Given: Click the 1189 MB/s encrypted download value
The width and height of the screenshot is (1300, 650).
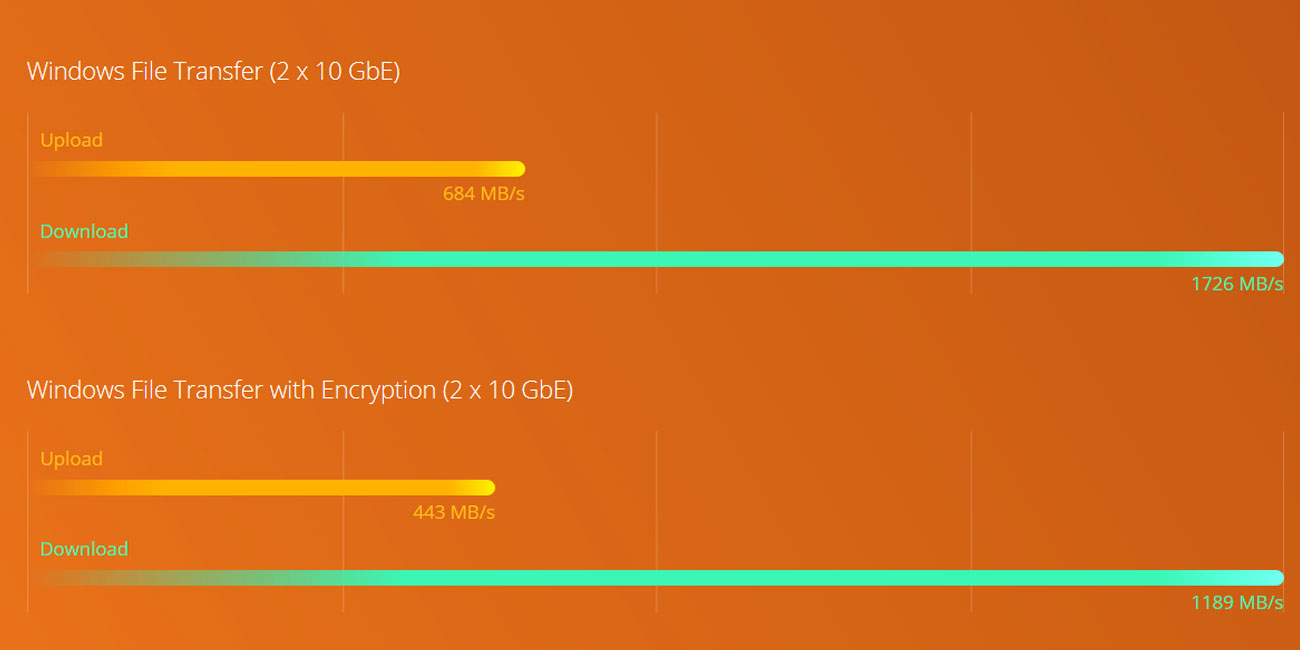Looking at the screenshot, I should 1237,602.
